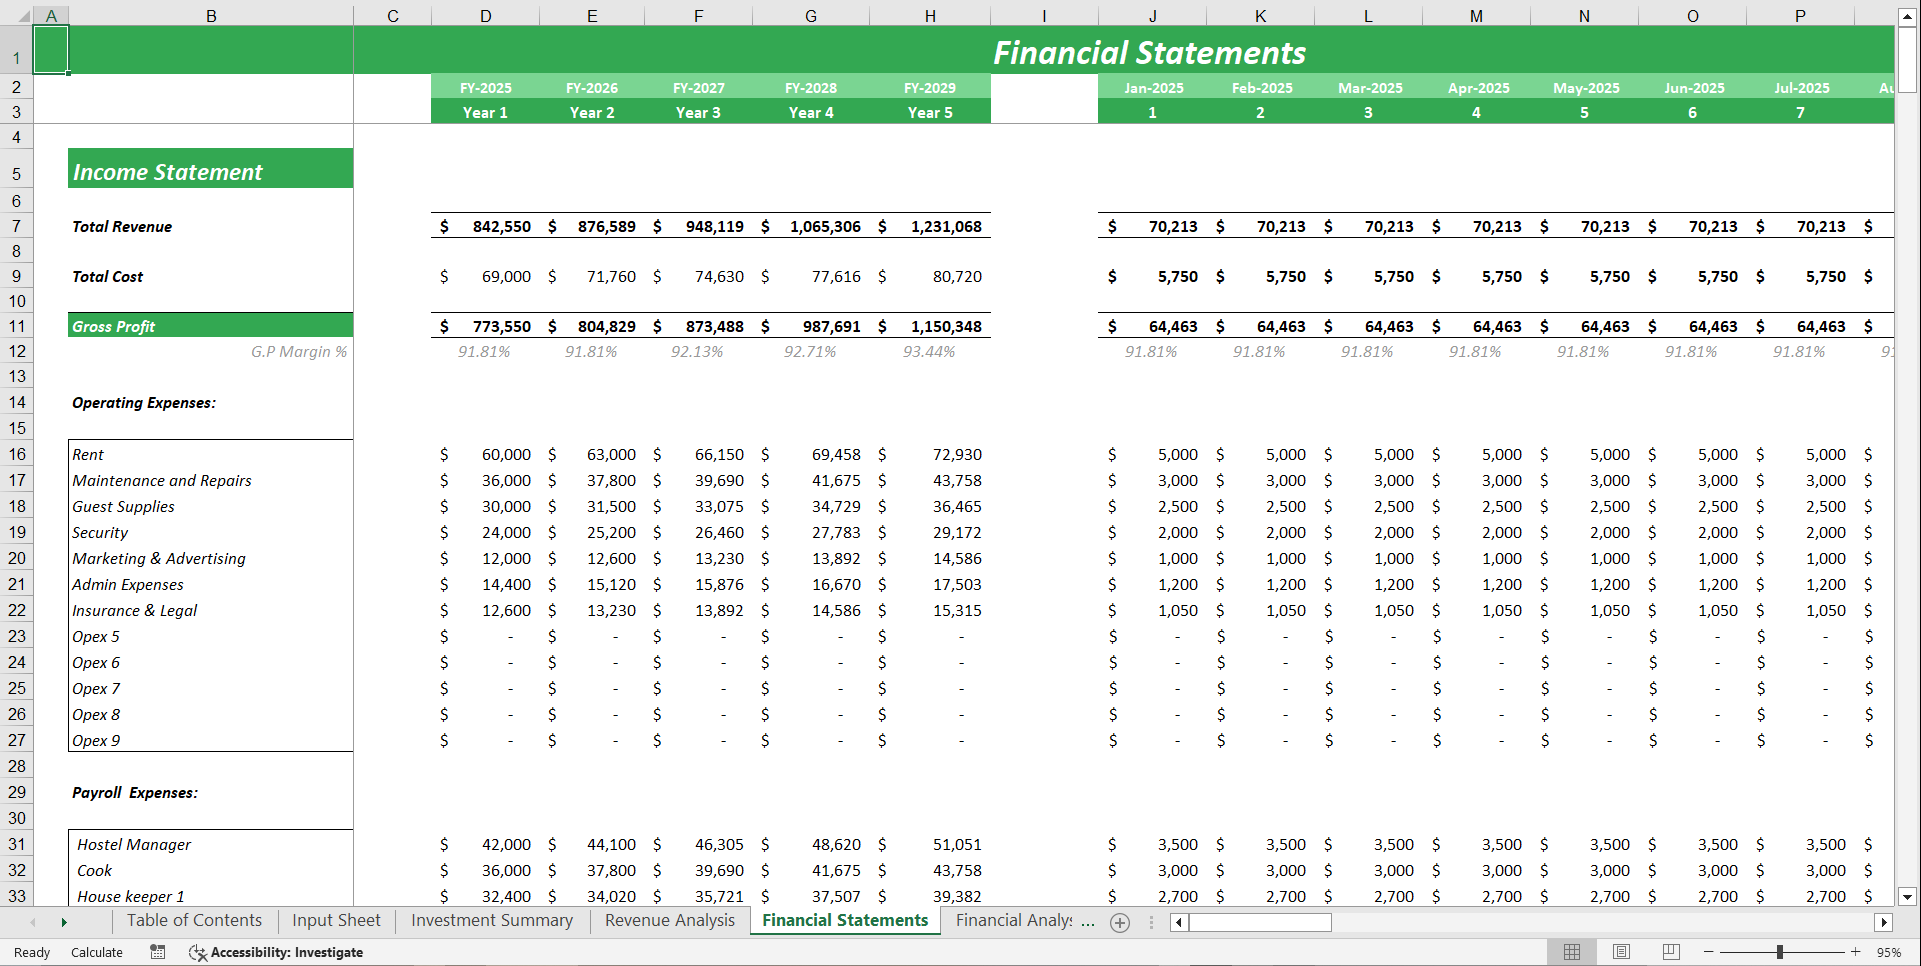Click the sheet tab options ellipsis

pyautogui.click(x=1151, y=921)
